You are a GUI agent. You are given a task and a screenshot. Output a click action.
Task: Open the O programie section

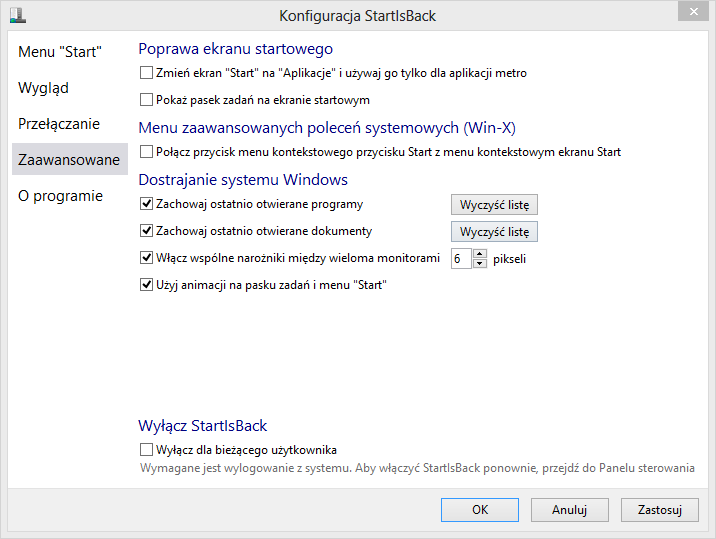tap(61, 196)
